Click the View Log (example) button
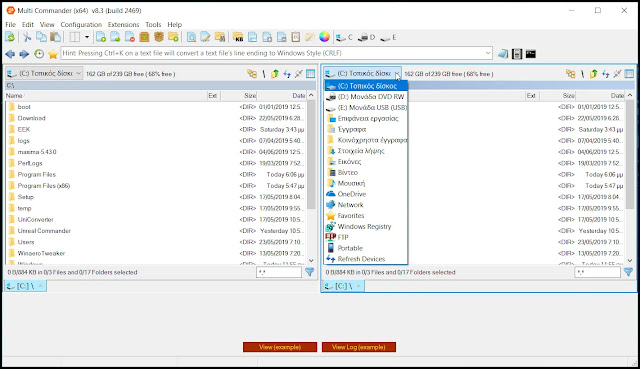The image size is (640, 369). point(359,347)
